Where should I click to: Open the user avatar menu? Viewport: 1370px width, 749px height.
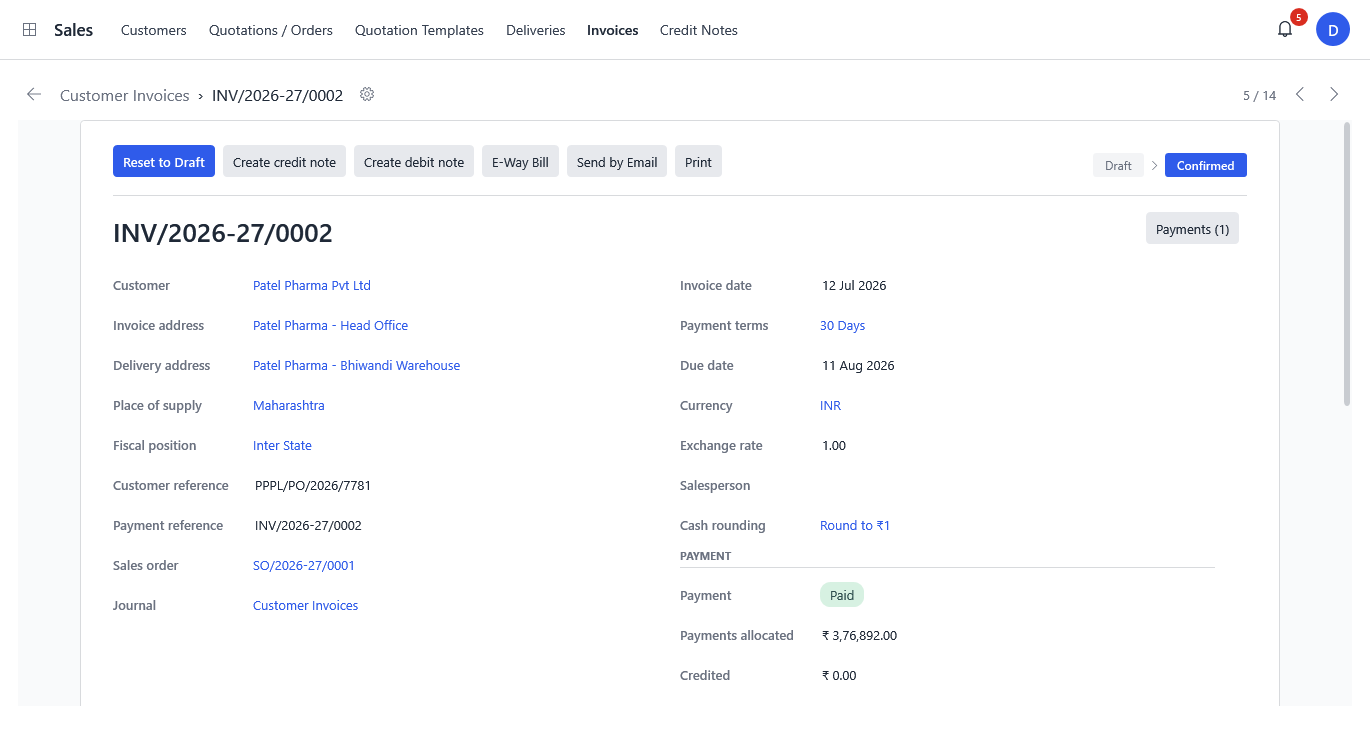pos(1332,30)
